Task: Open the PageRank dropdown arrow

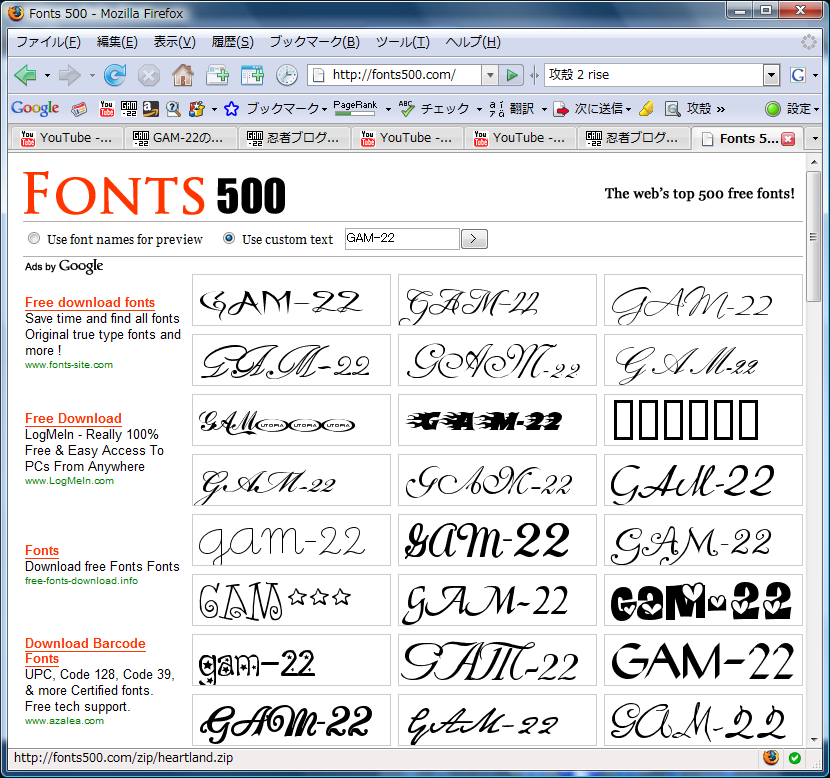Action: point(388,110)
